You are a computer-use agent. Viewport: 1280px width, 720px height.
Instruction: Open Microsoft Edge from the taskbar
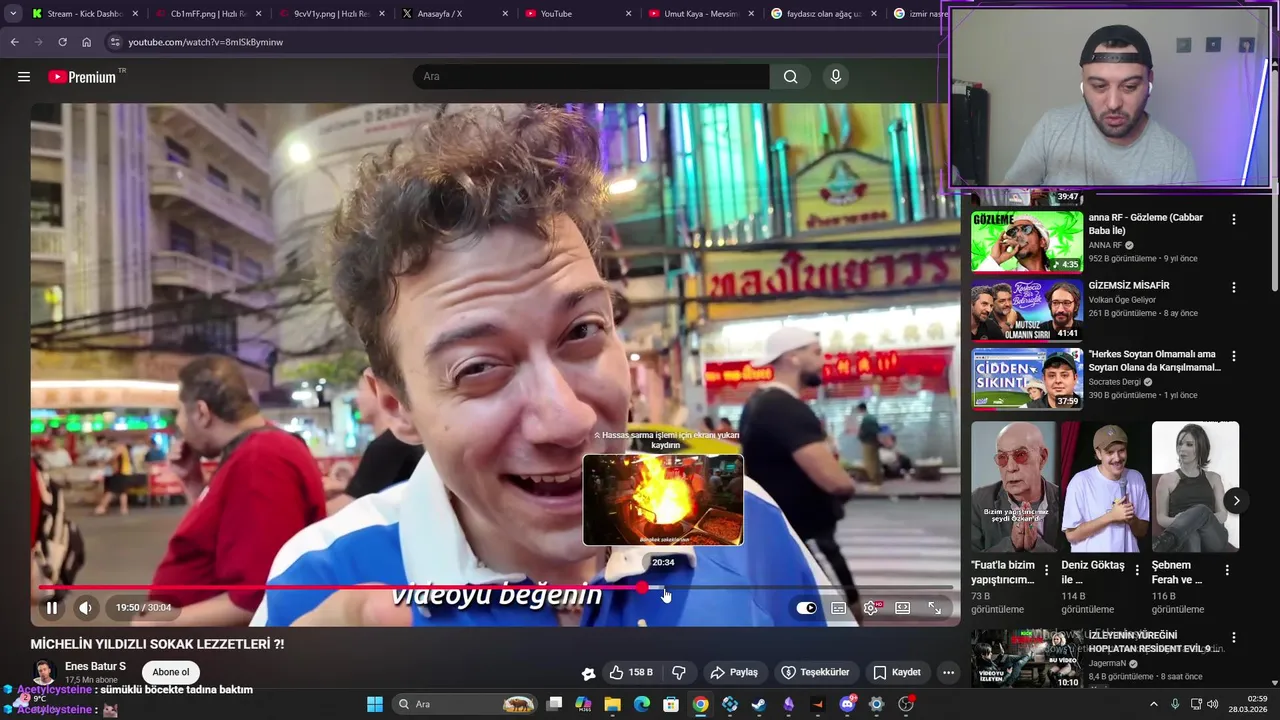[x=642, y=704]
